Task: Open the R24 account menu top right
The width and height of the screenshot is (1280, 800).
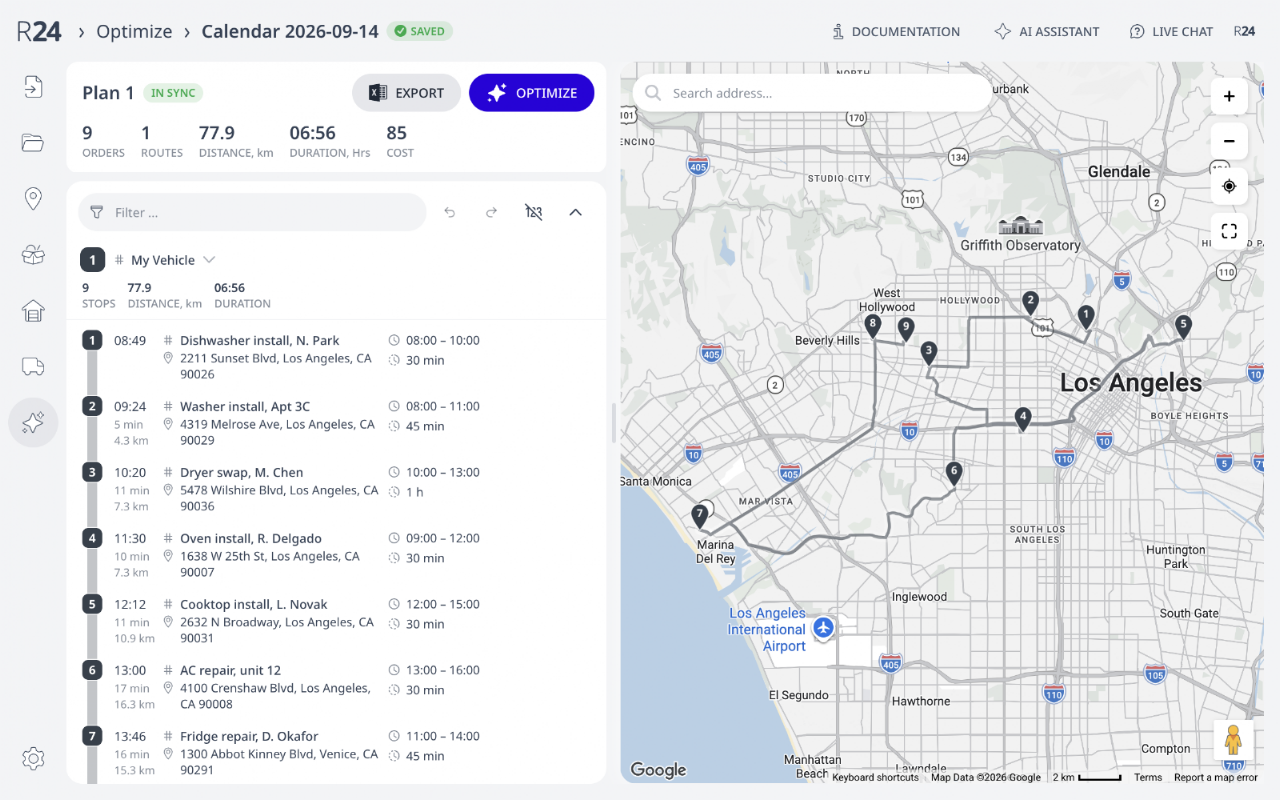Action: coord(1244,32)
